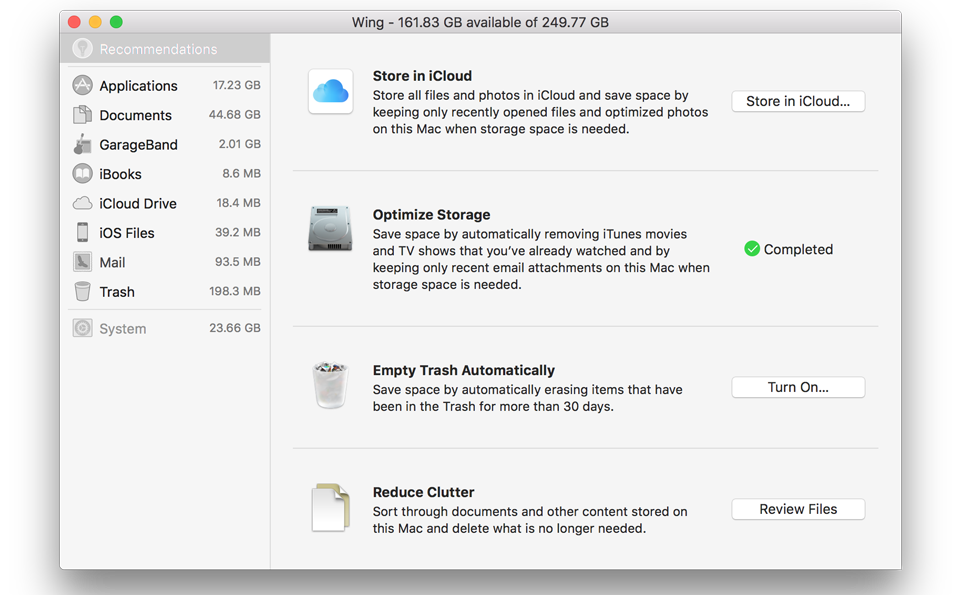Viewport: 960px width, 595px height.
Task: Click the window title showing available storage
Action: point(480,22)
